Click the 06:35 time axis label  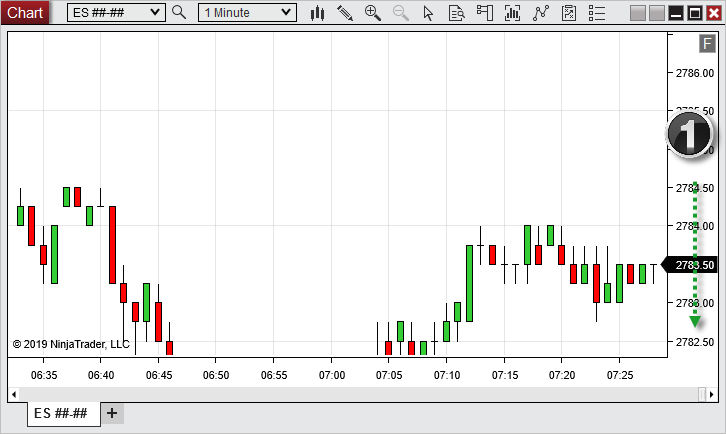[44, 375]
